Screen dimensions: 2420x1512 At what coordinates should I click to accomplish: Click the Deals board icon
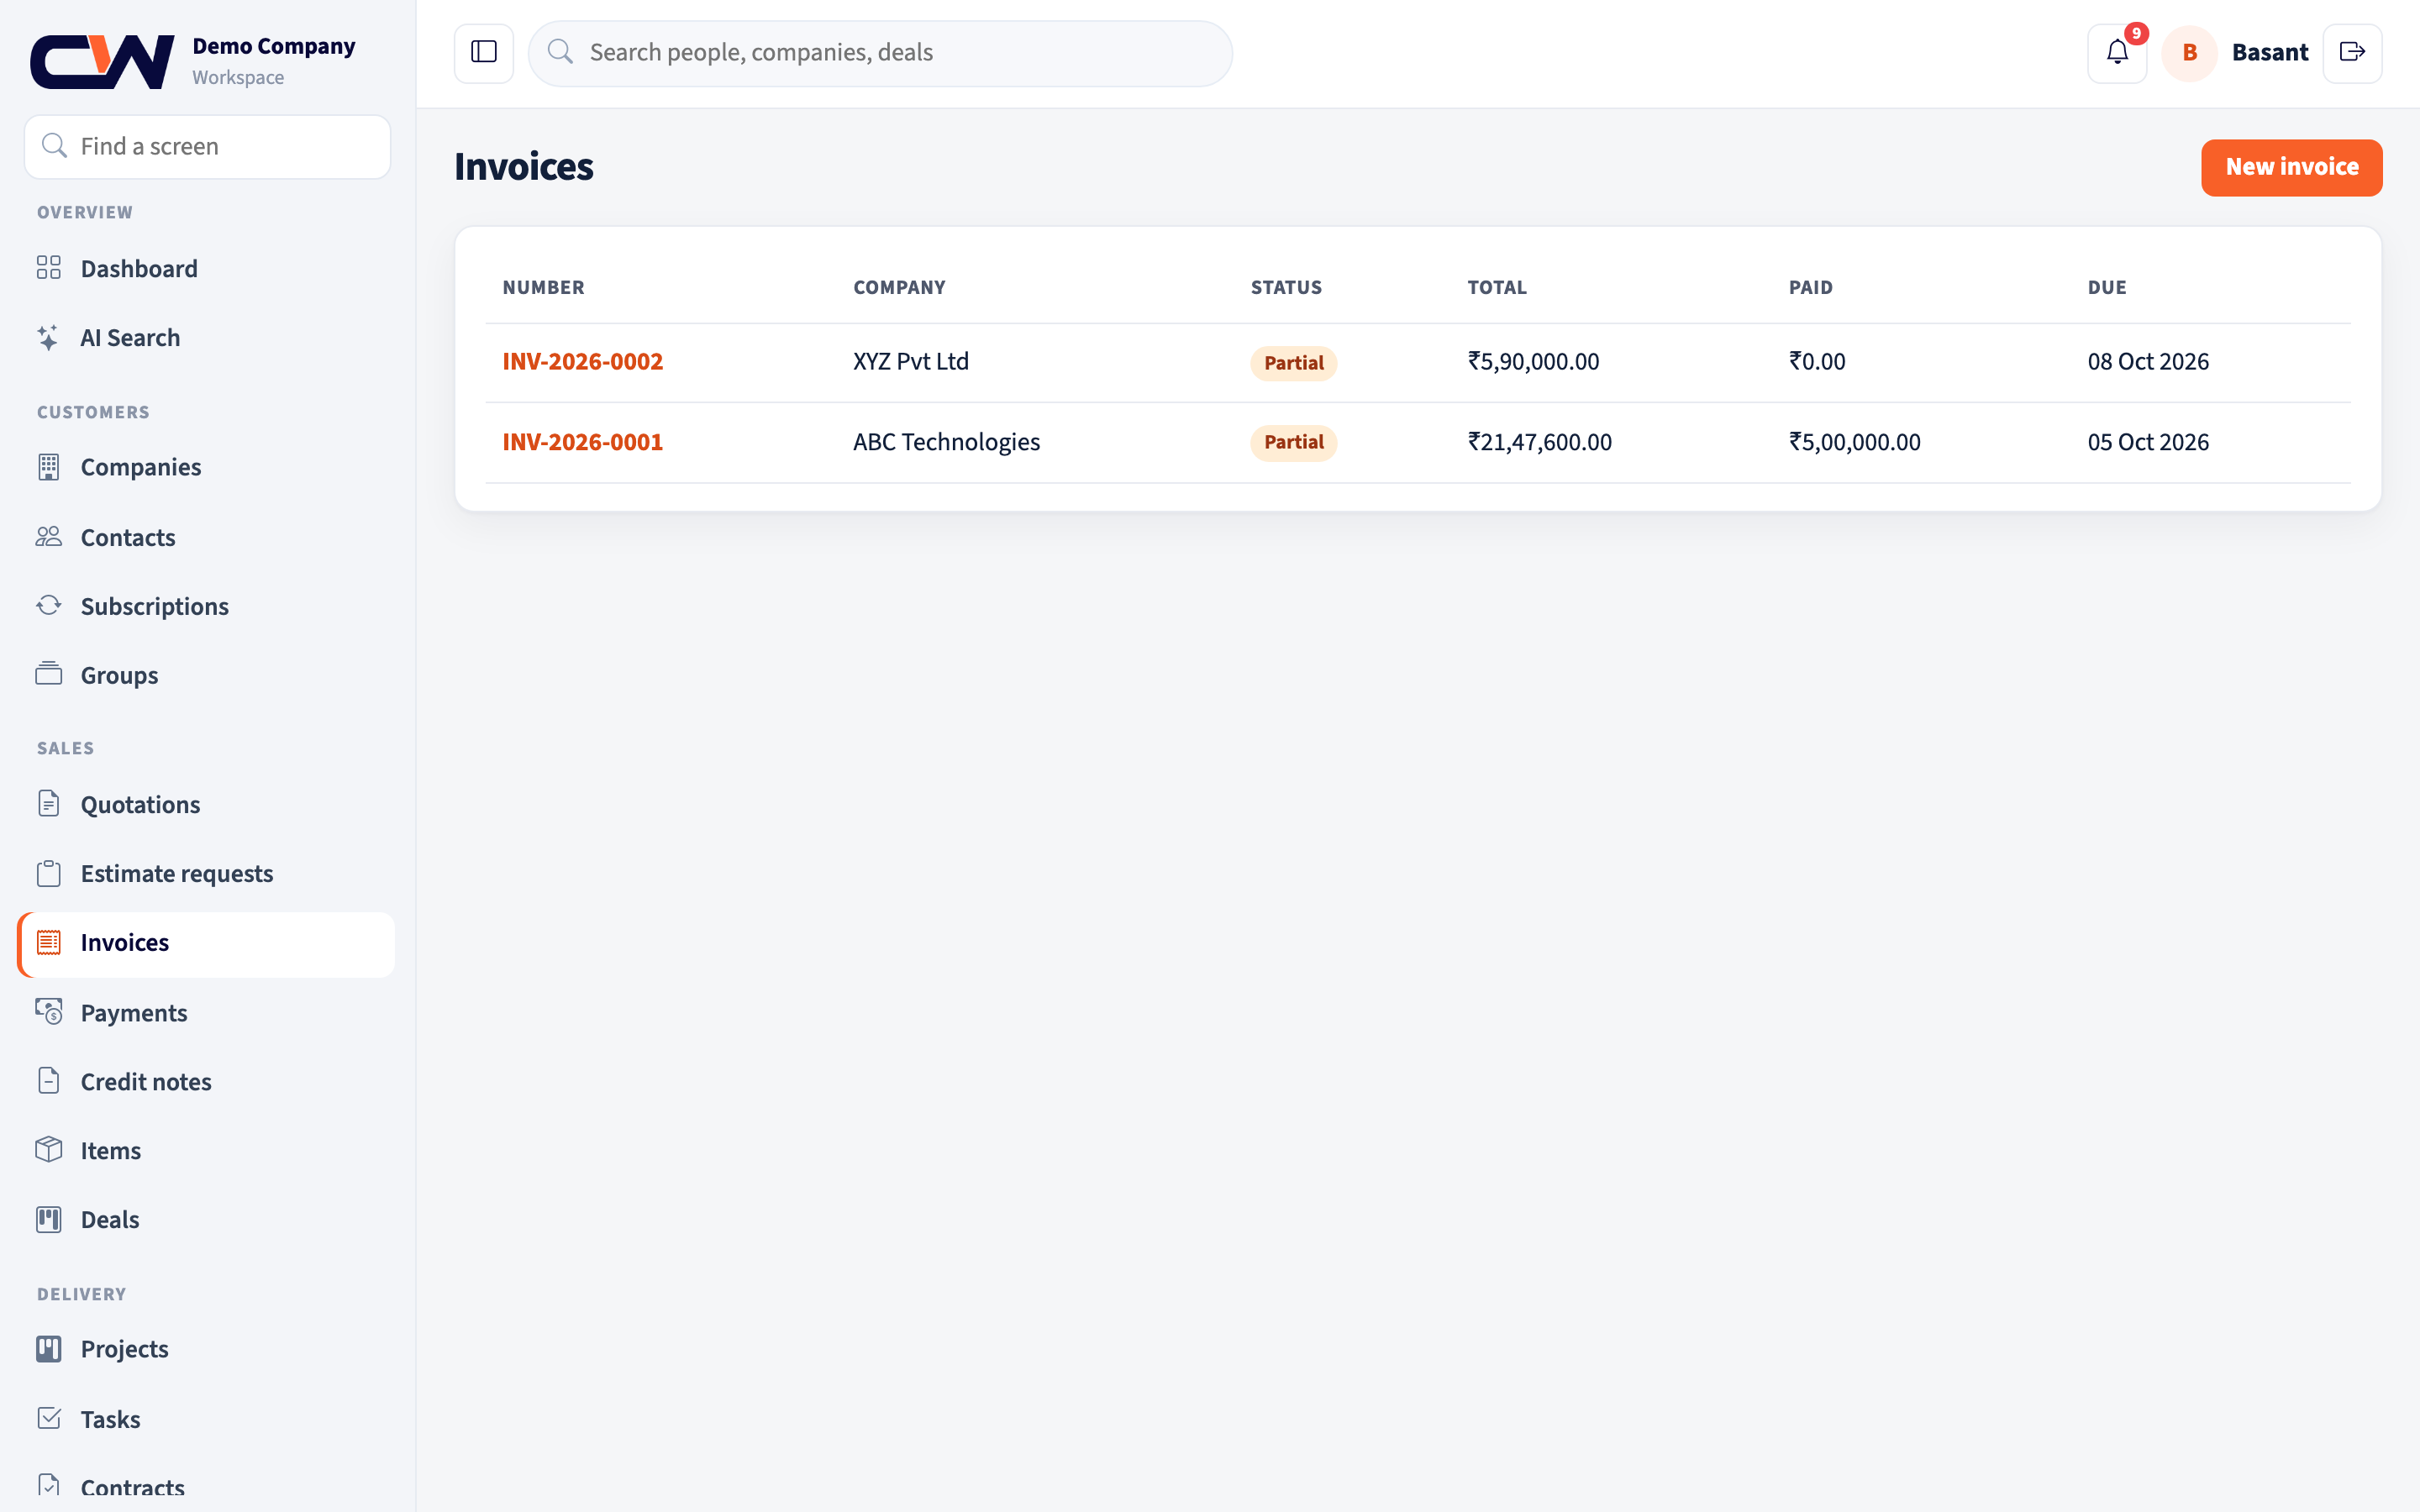tap(49, 1219)
